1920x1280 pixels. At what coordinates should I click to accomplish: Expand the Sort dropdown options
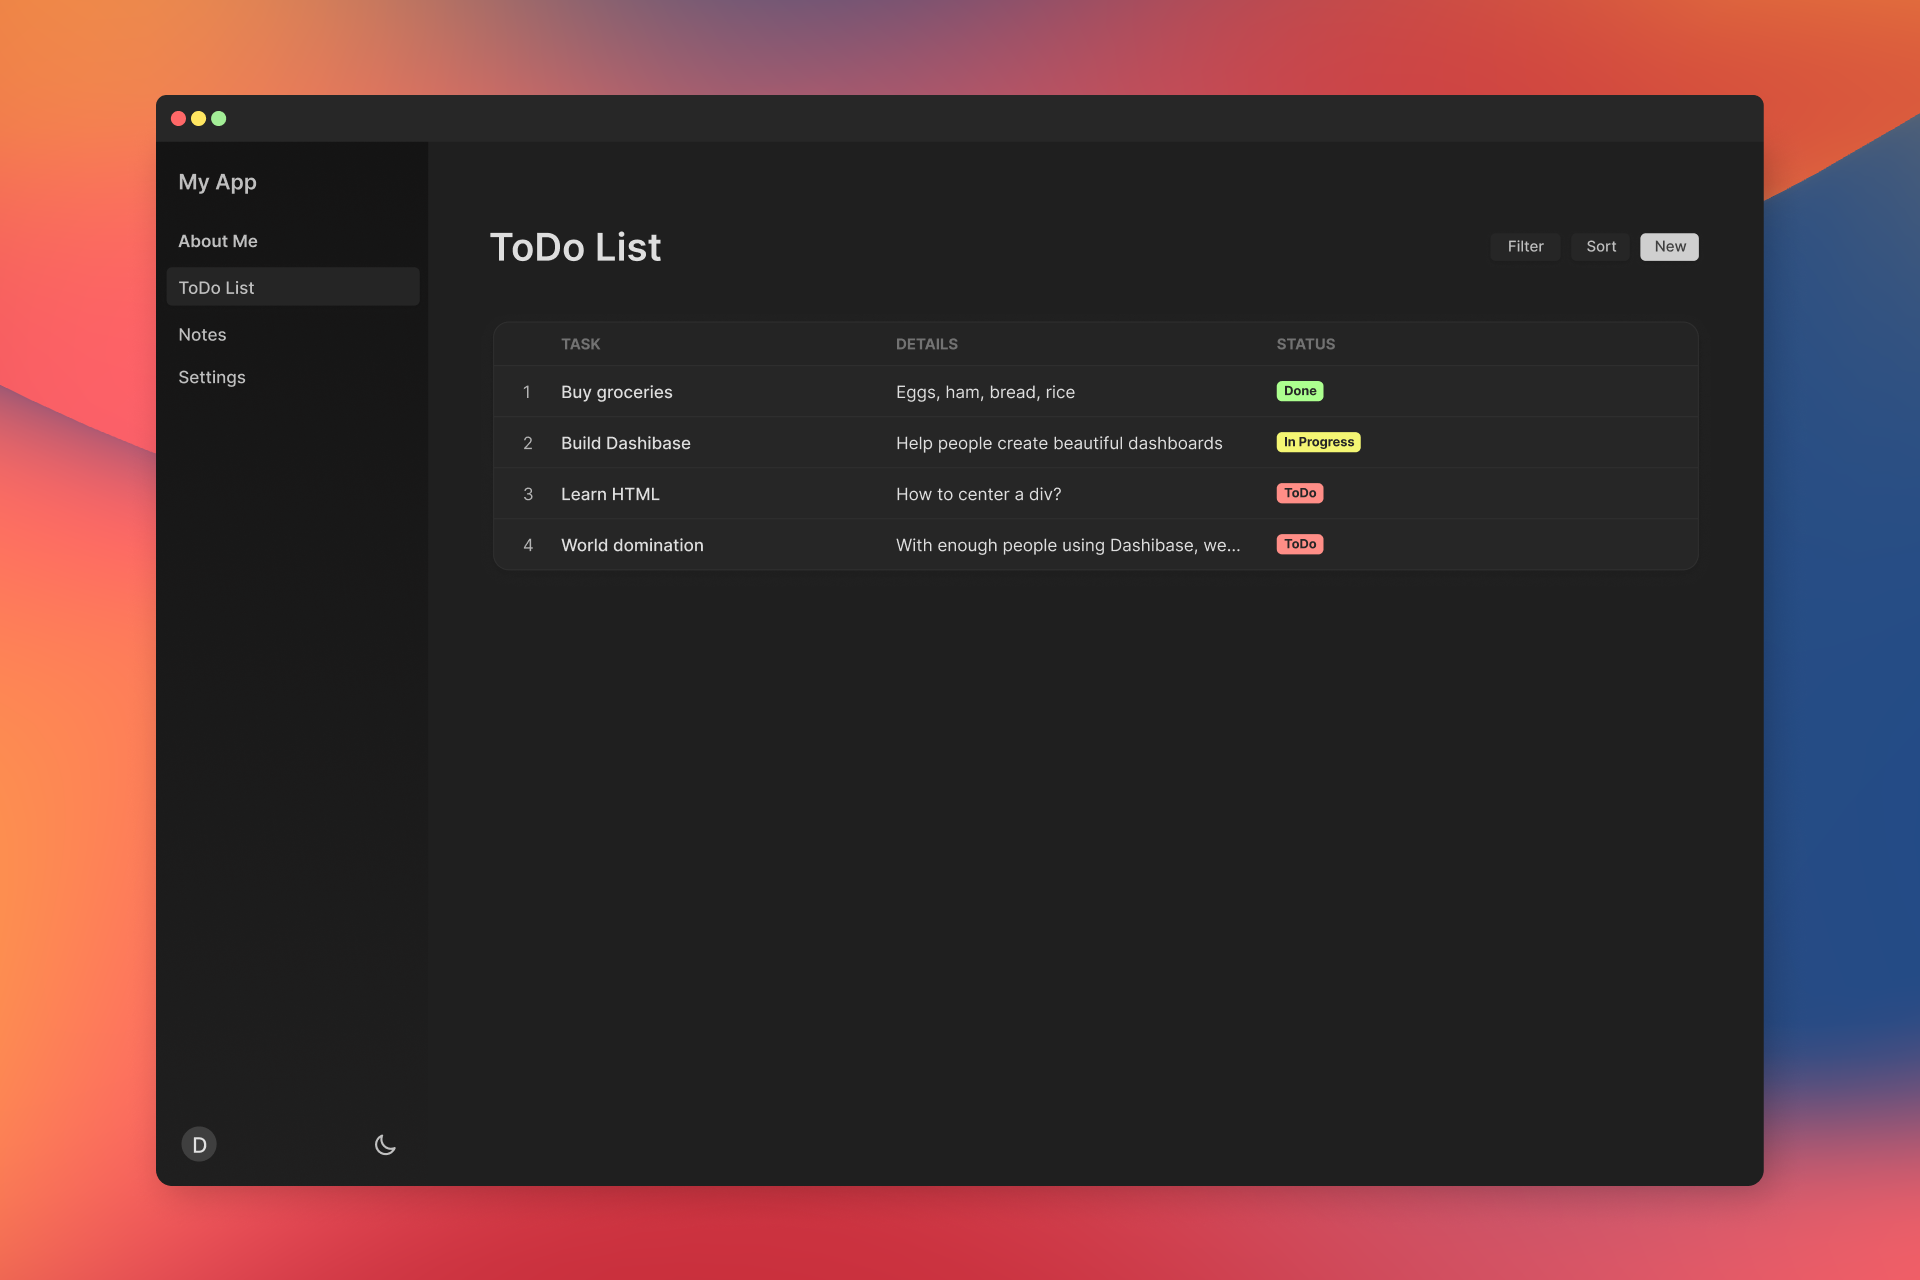pyautogui.click(x=1600, y=246)
